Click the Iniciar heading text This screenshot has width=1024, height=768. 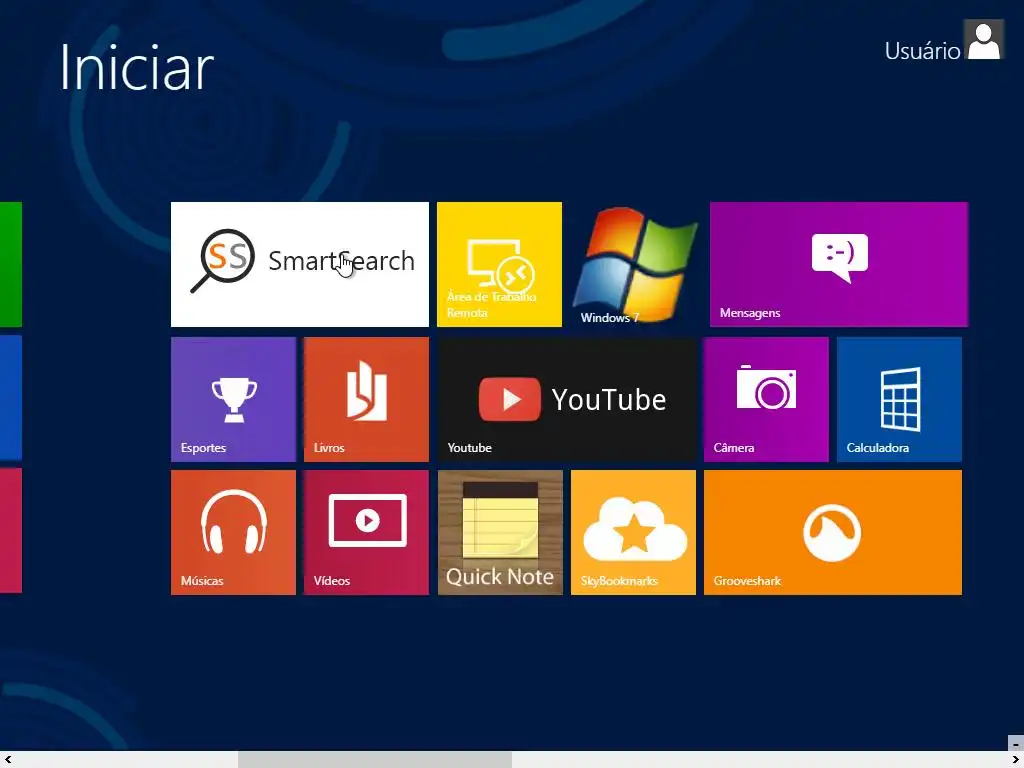[136, 67]
